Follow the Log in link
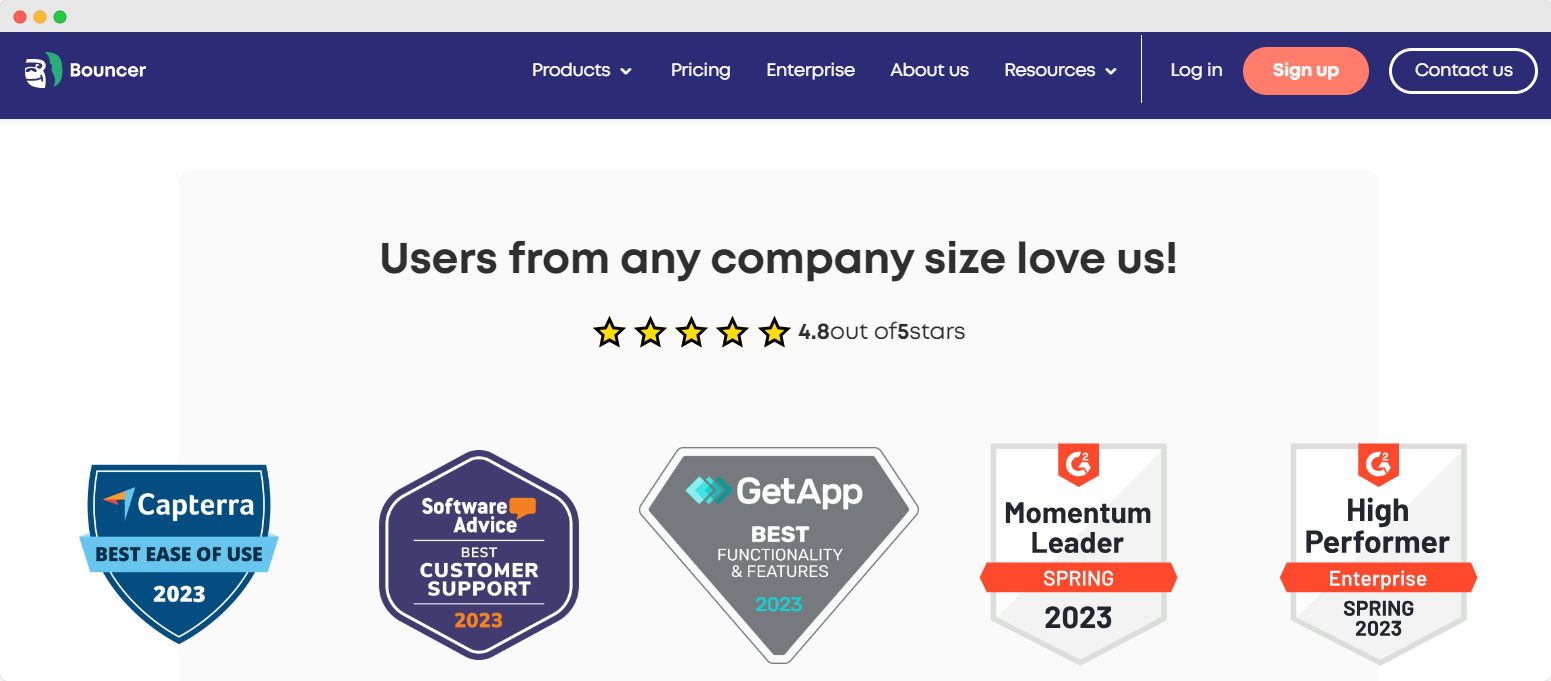The height and width of the screenshot is (681, 1551). (1196, 70)
